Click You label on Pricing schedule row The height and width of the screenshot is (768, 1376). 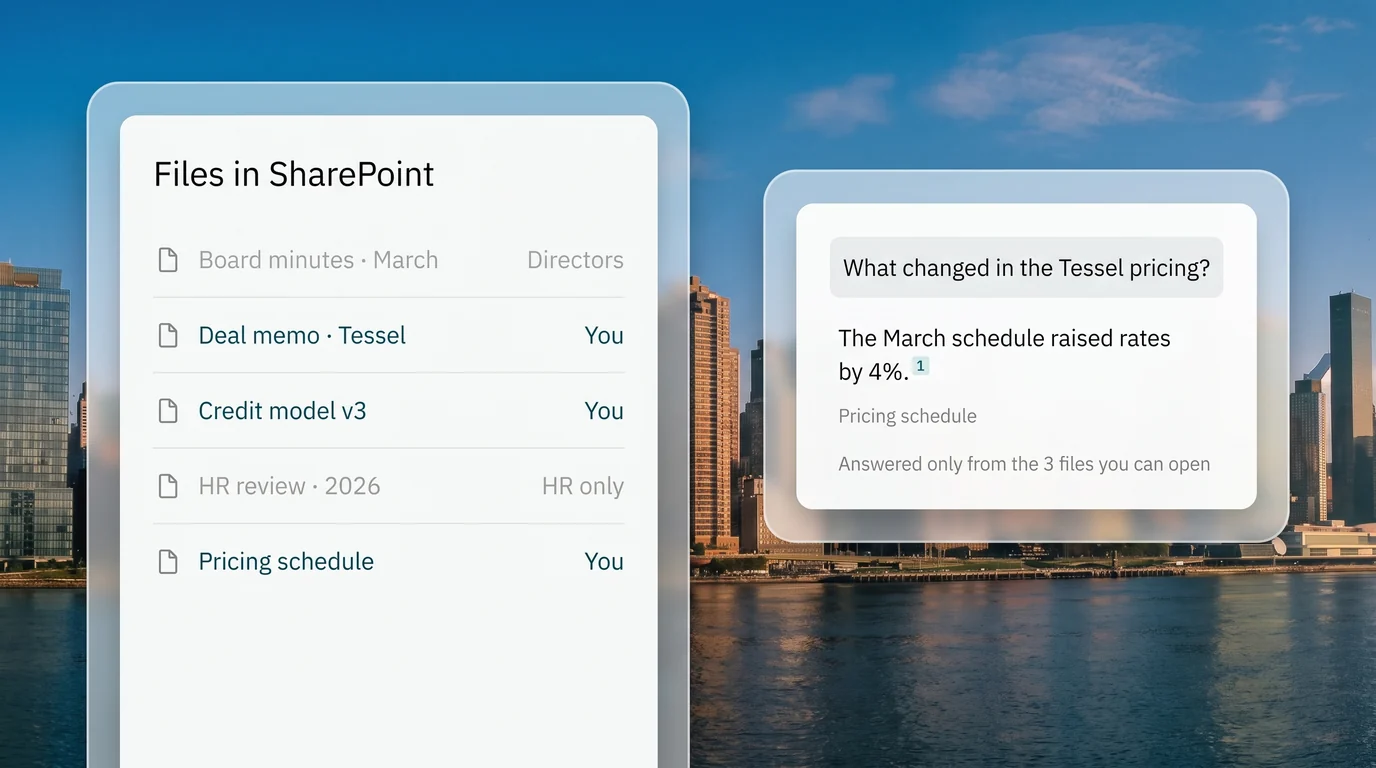pos(604,561)
